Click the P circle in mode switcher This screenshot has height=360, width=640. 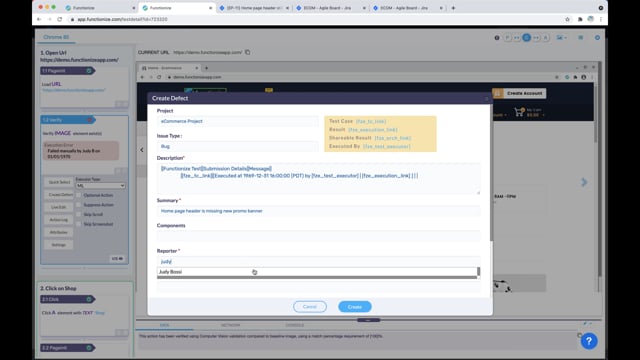click(507, 38)
